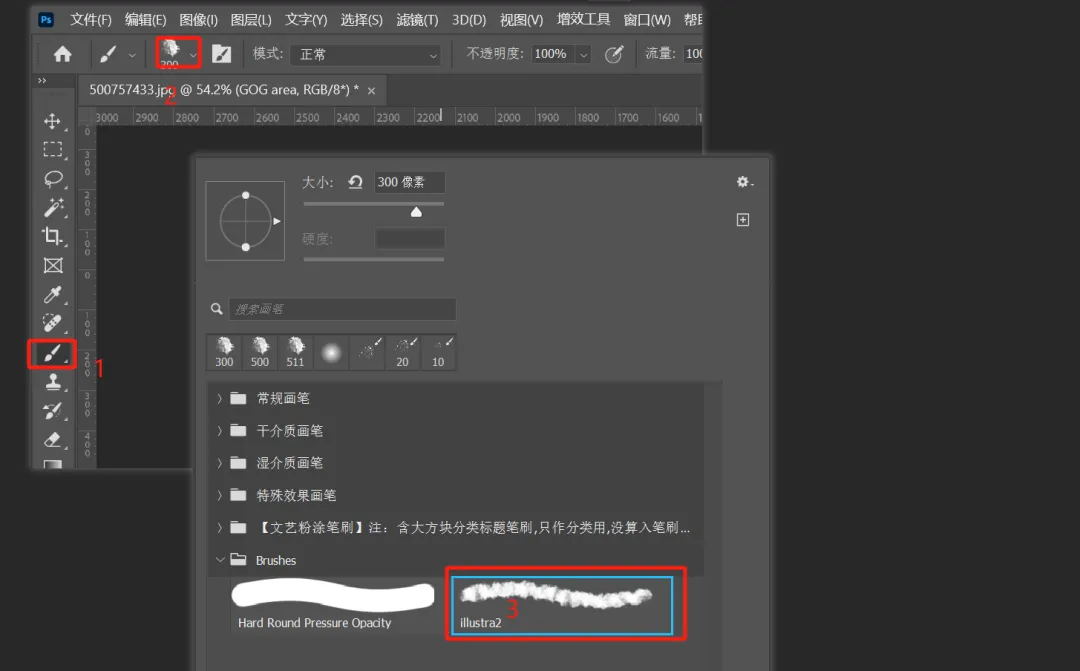This screenshot has height=671, width=1080.
Task: Open the 编辑(E) menu
Action: coord(145,20)
